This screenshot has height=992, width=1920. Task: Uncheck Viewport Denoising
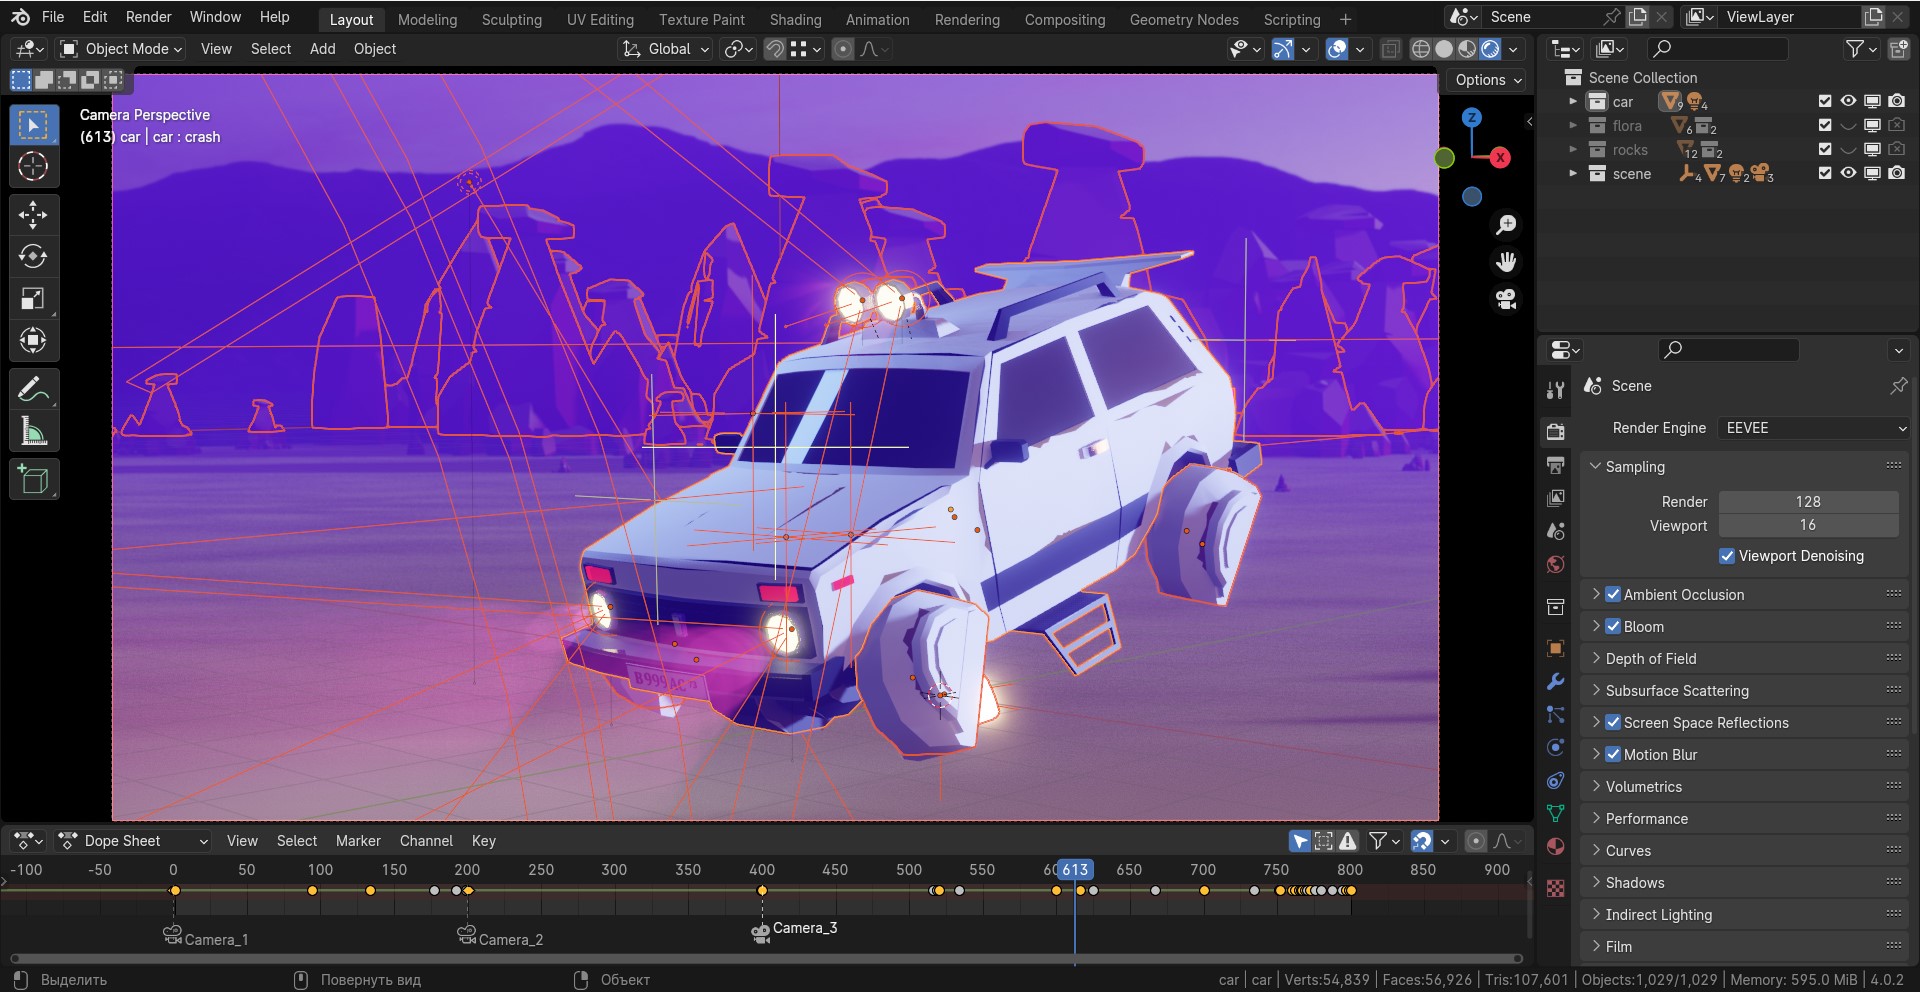pos(1726,556)
